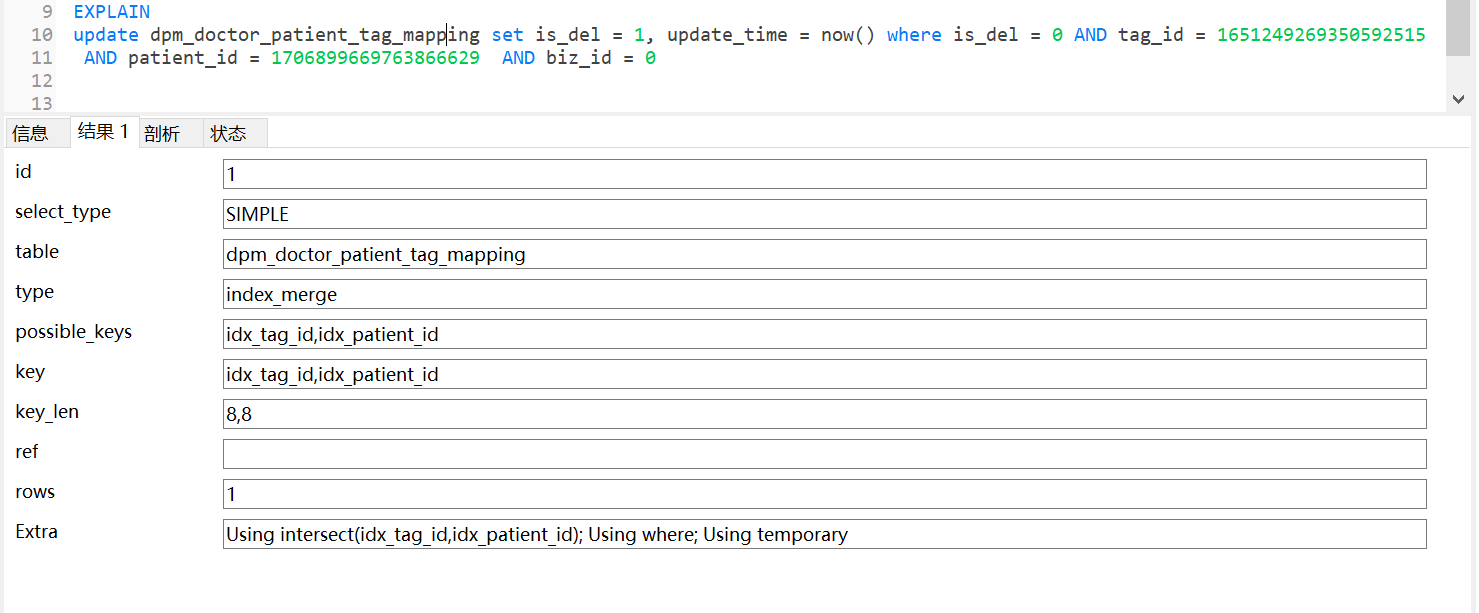1479x613 pixels.
Task: Click line number 12 in the gutter
Action: click(x=41, y=81)
